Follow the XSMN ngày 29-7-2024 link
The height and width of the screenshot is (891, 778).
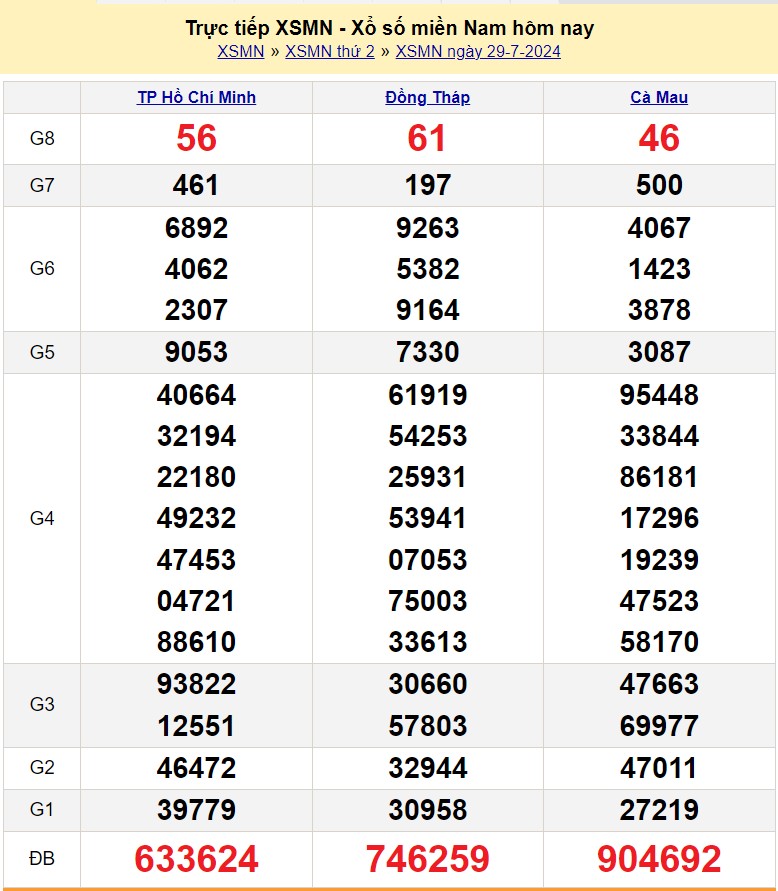point(478,52)
